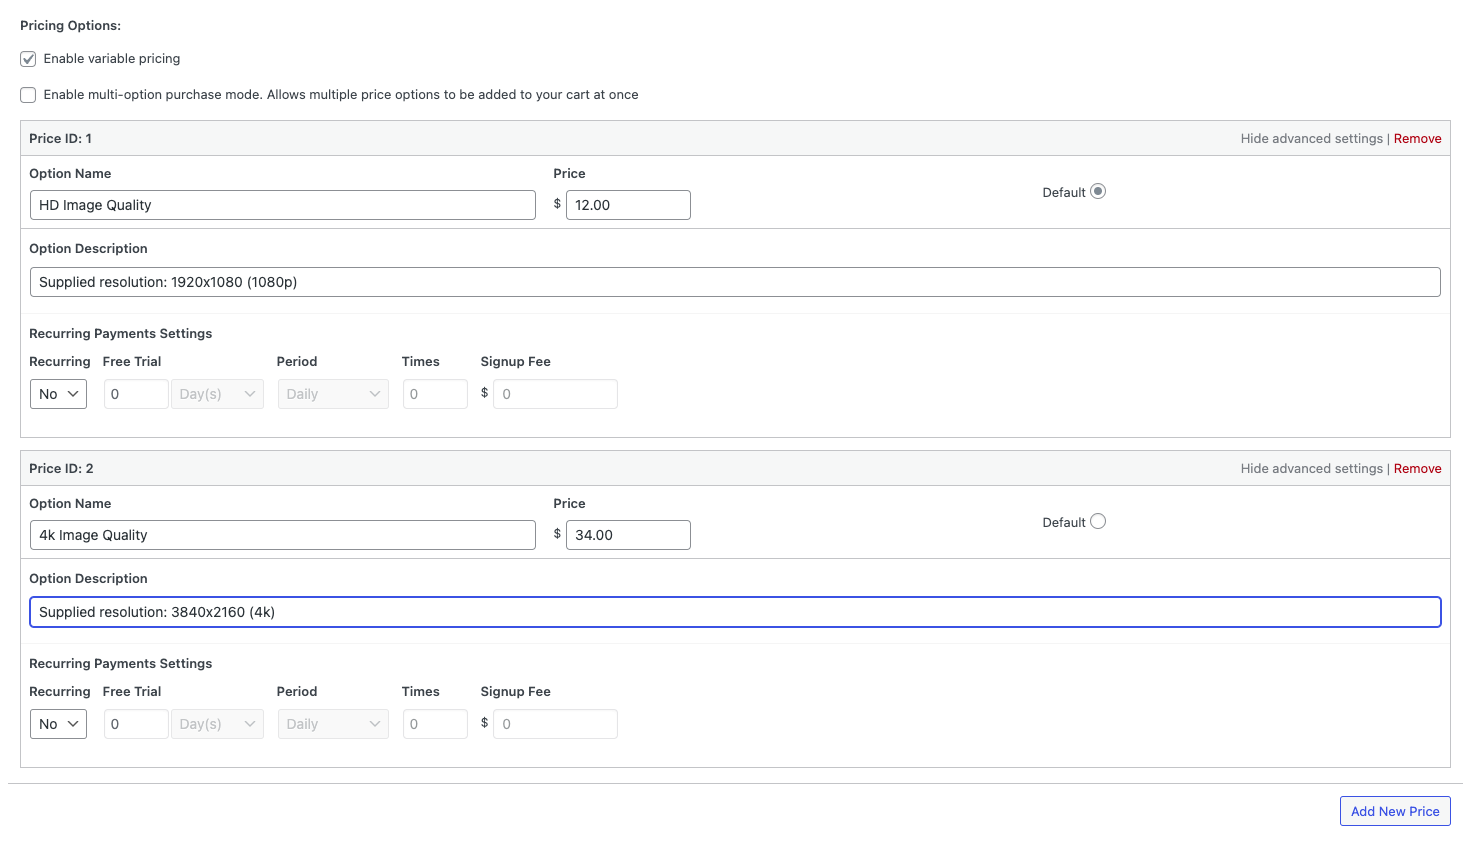Click the Add New Price button
The height and width of the screenshot is (846, 1470).
pyautogui.click(x=1395, y=811)
